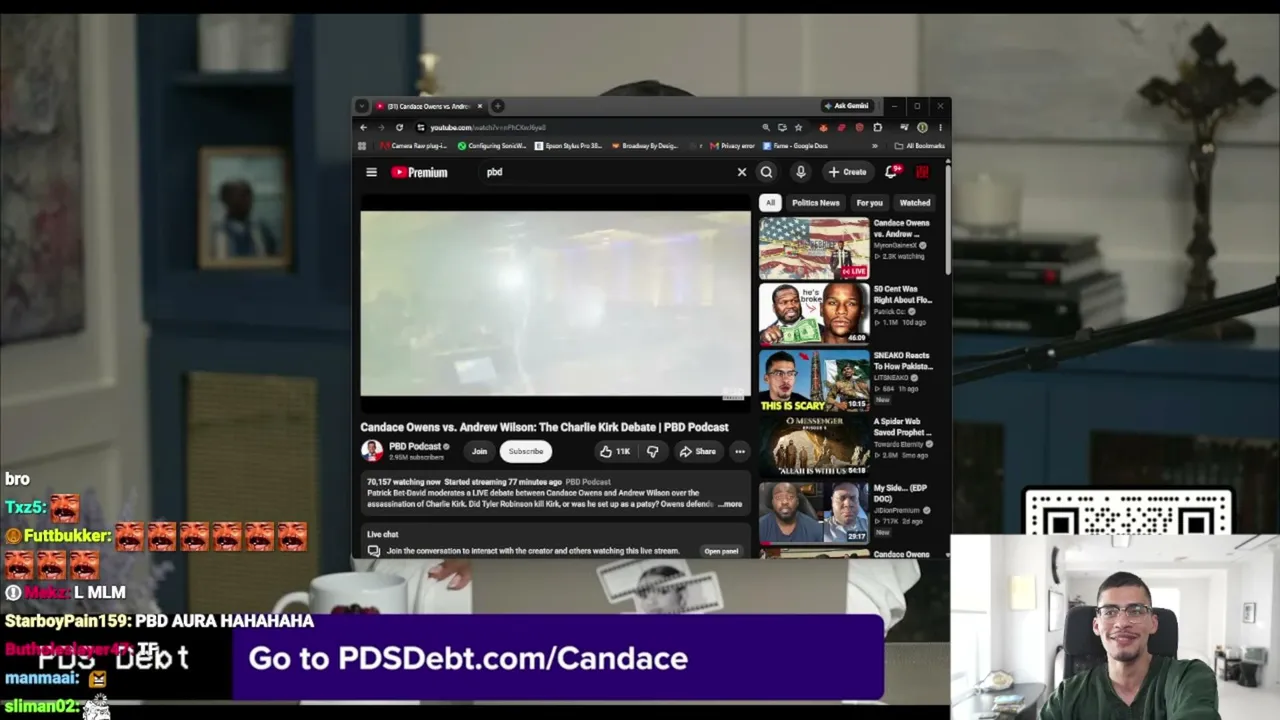Image resolution: width=1280 pixels, height=720 pixels.
Task: Click the Live chat heading
Action: 382,534
